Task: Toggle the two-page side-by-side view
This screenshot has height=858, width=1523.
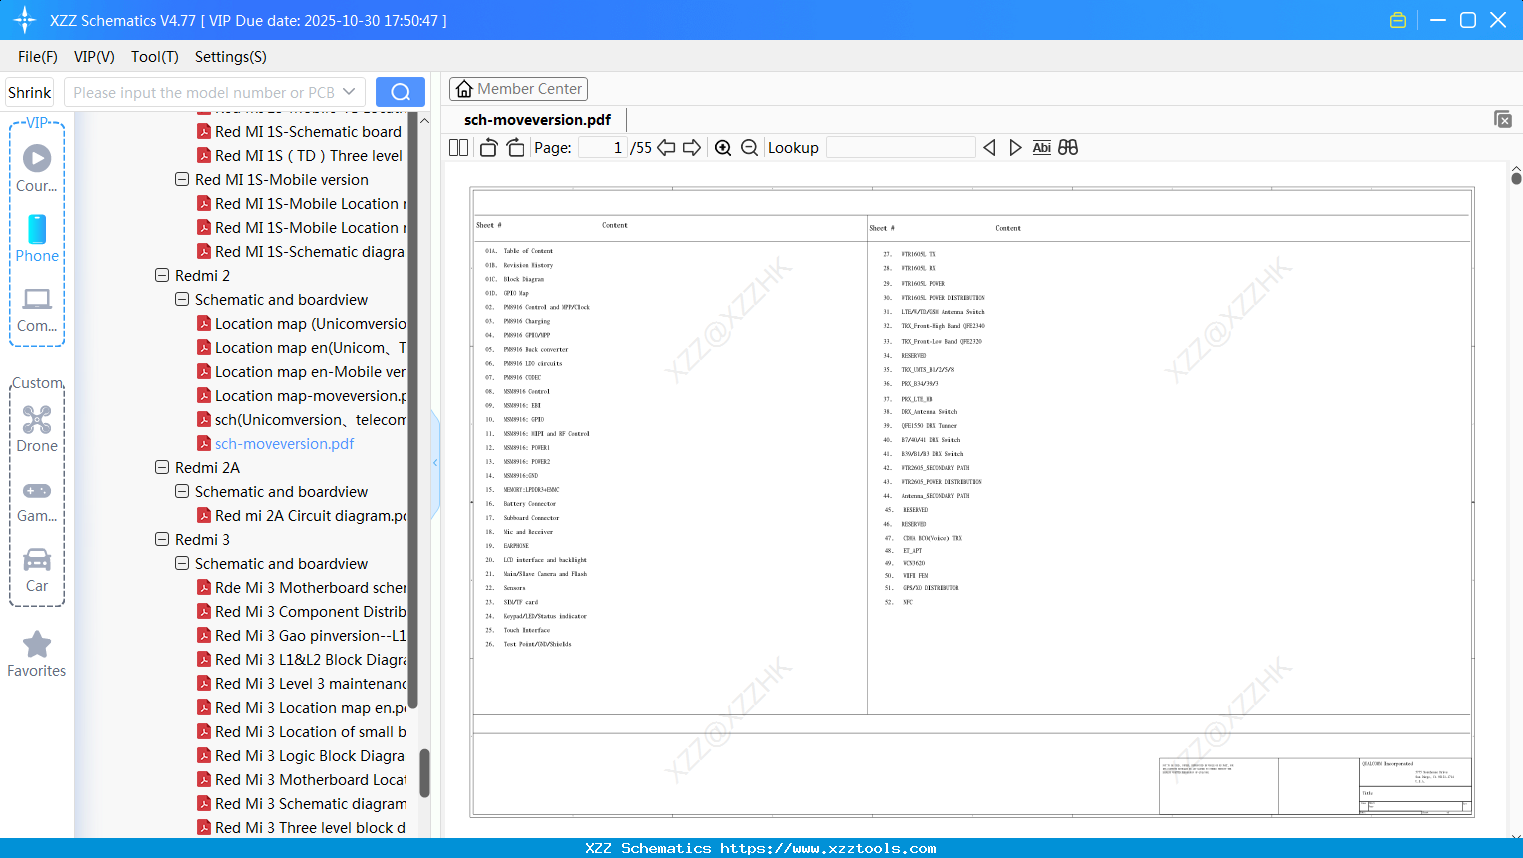Action: 458,148
